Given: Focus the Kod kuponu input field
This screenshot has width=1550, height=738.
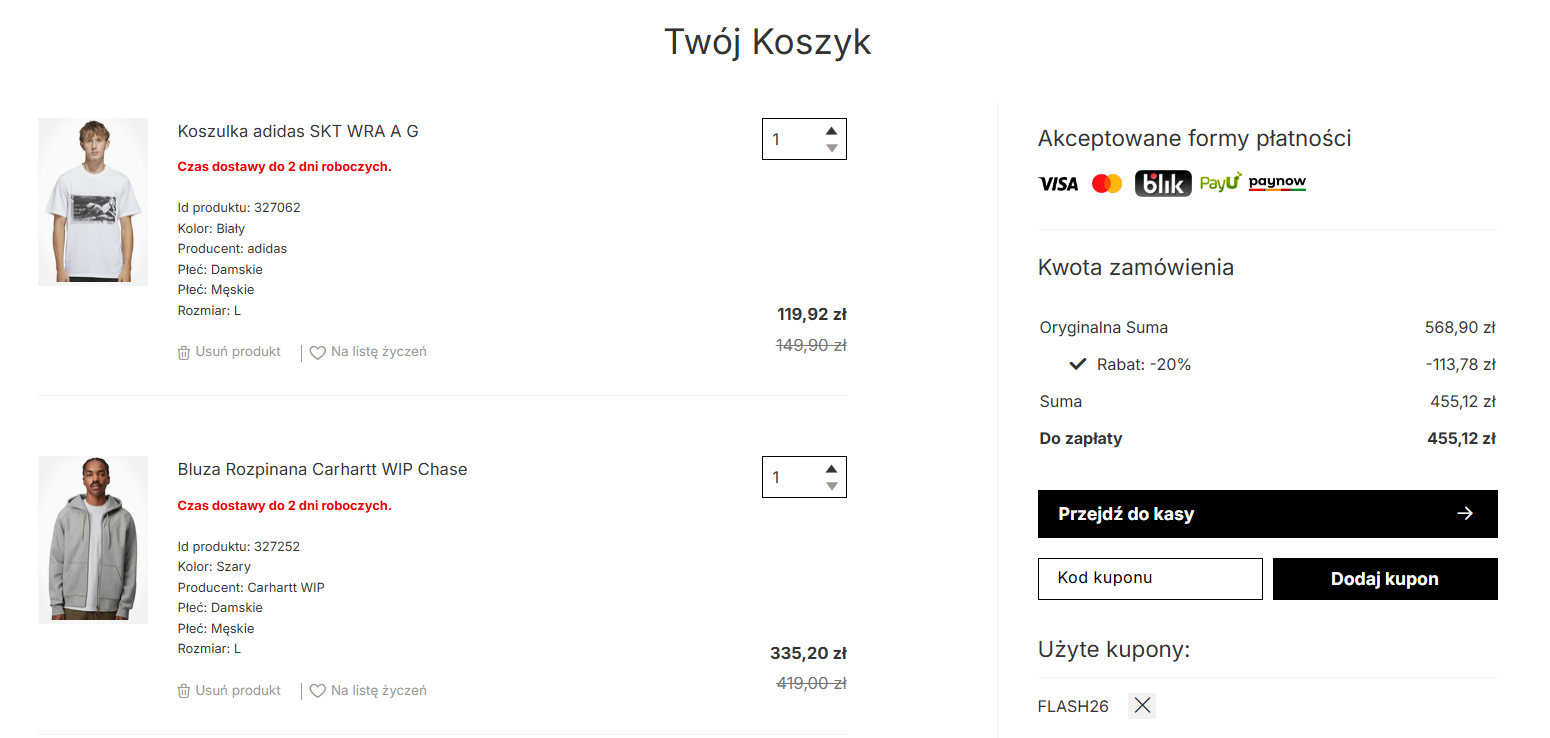Looking at the screenshot, I should (x=1150, y=579).
